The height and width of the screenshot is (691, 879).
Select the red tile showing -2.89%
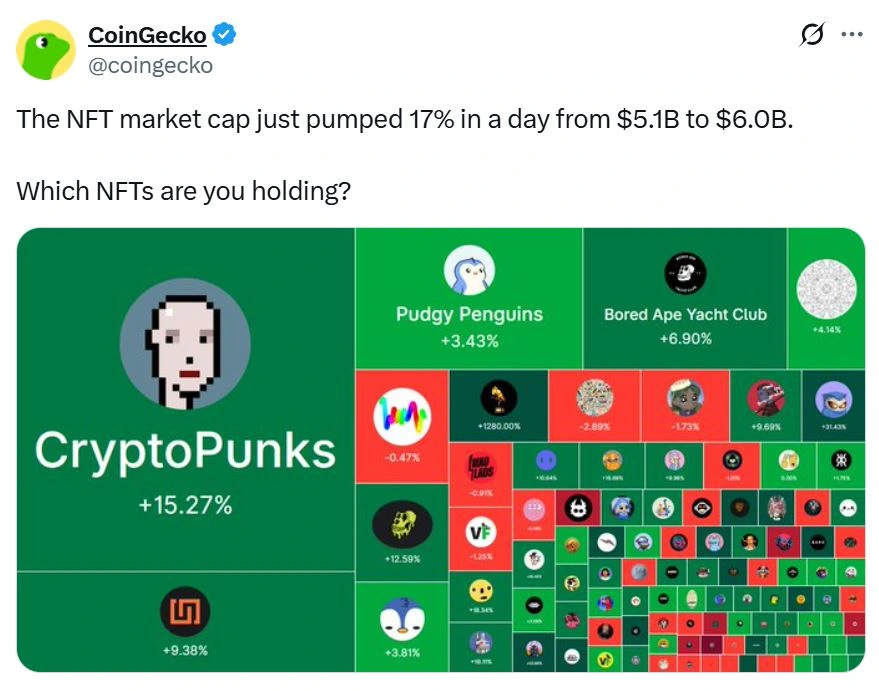(595, 400)
